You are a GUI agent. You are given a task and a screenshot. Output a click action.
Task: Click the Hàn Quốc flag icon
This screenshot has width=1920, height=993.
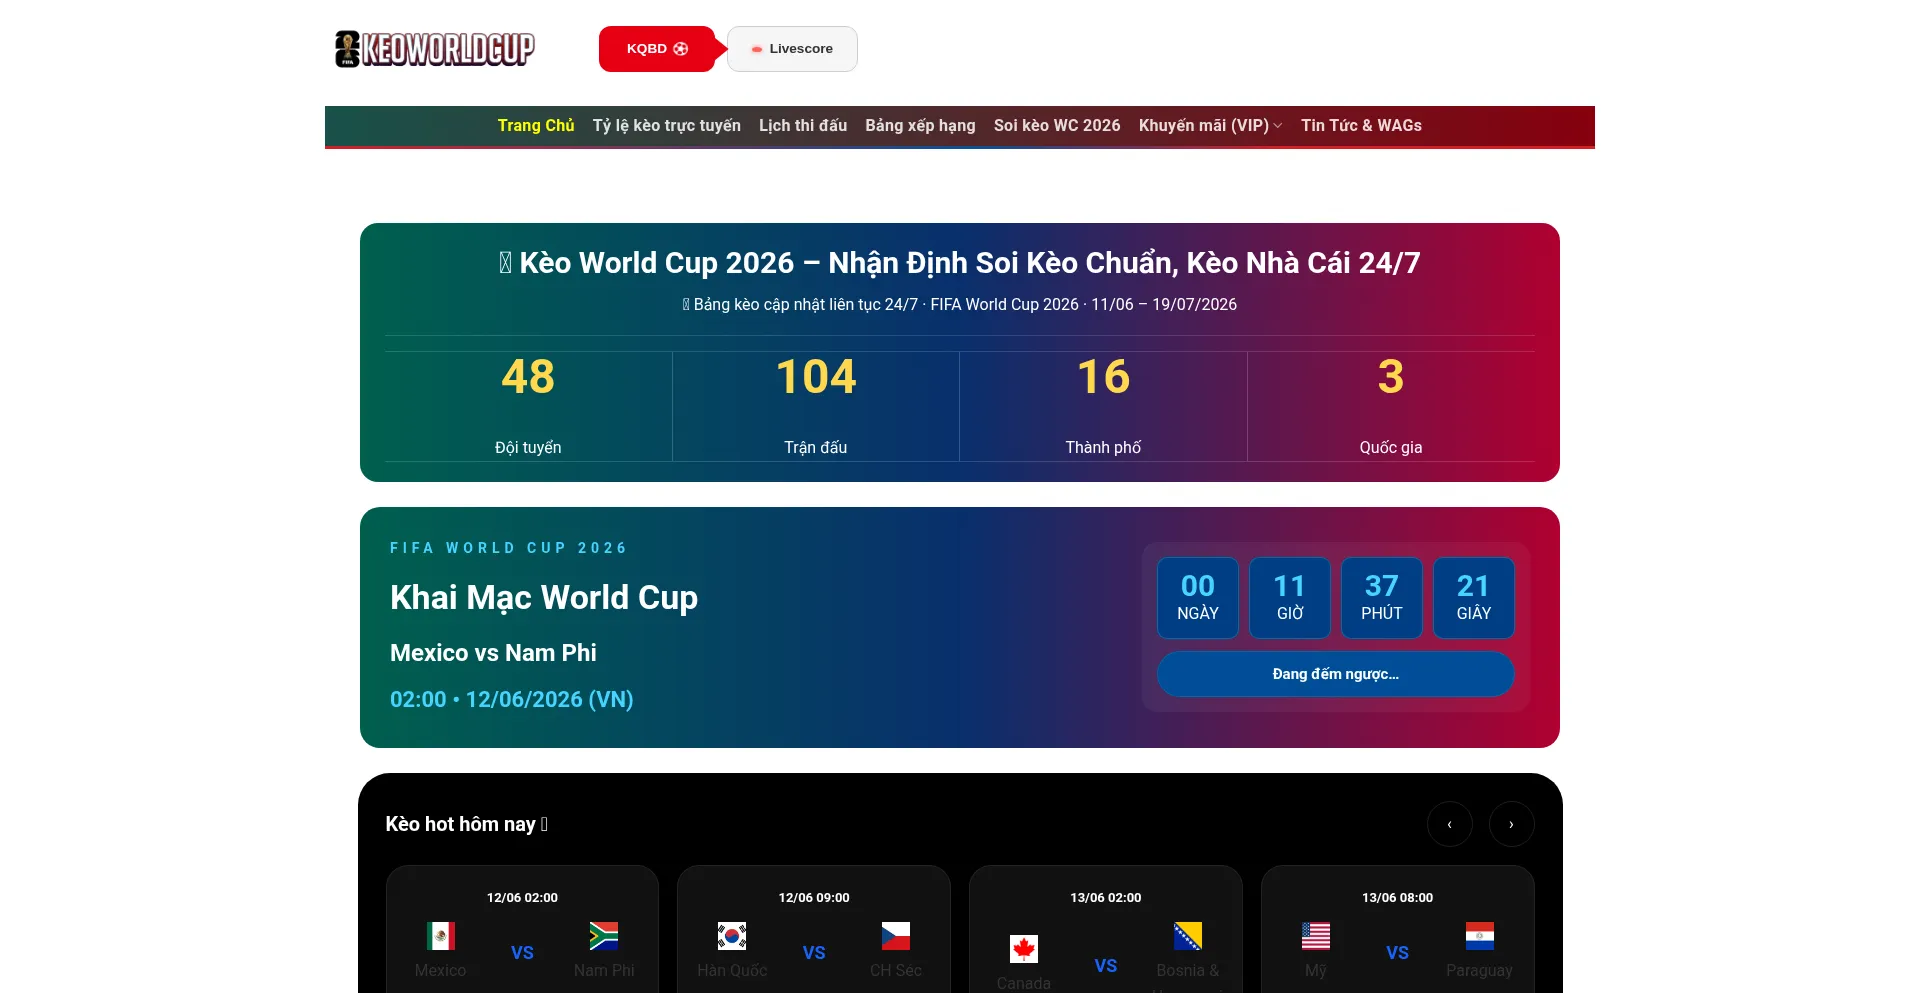point(732,936)
